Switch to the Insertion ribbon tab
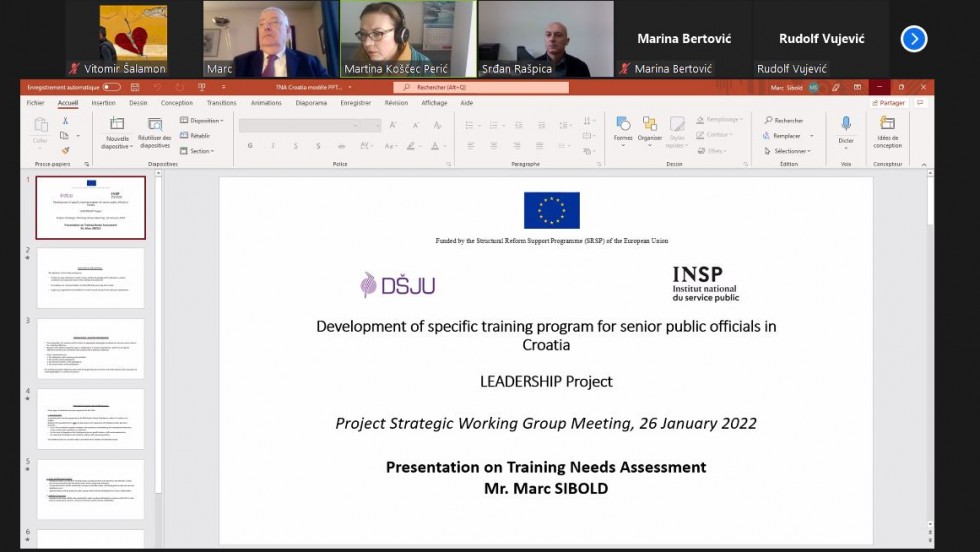 coord(103,103)
